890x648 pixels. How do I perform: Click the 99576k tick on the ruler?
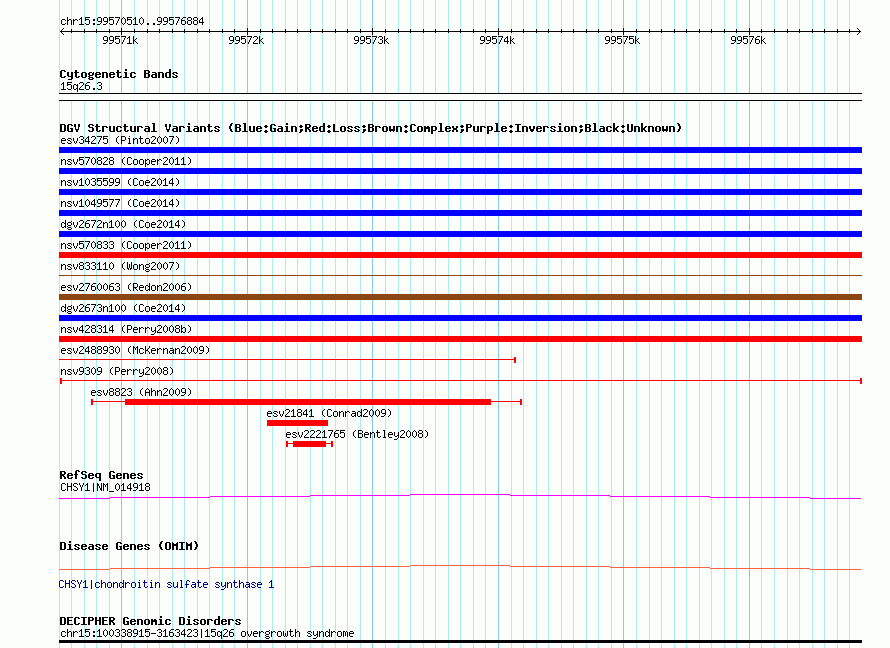pyautogui.click(x=747, y=41)
